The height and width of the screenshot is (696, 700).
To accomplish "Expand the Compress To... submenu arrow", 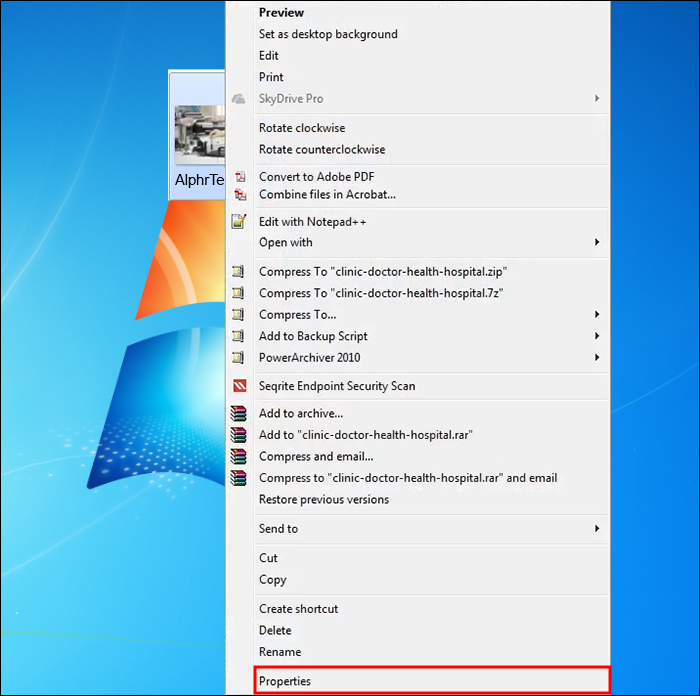I will click(x=597, y=314).
